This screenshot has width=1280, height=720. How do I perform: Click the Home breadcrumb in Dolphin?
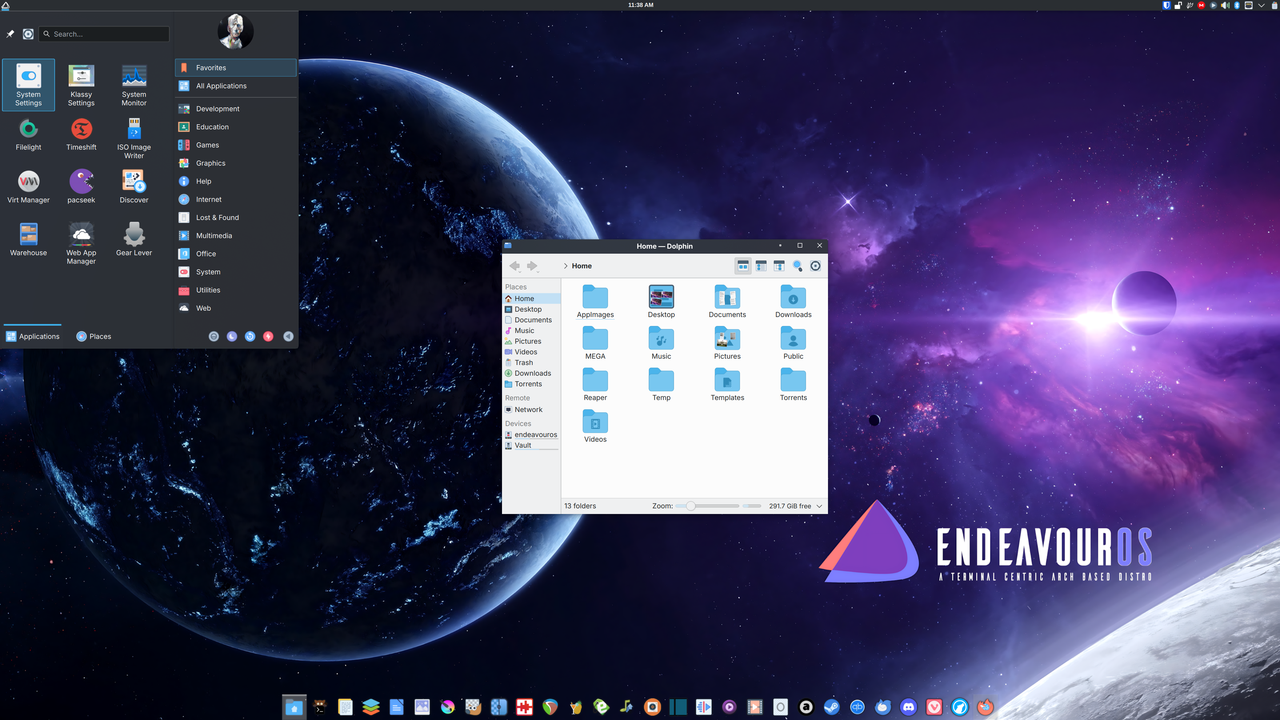(x=582, y=266)
